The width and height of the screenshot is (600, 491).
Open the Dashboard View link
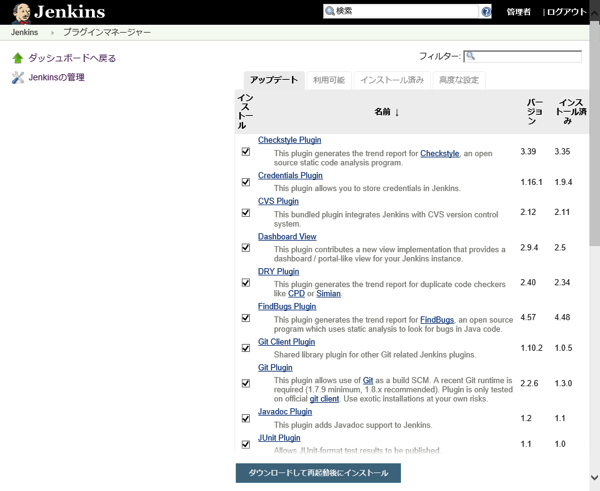click(287, 237)
